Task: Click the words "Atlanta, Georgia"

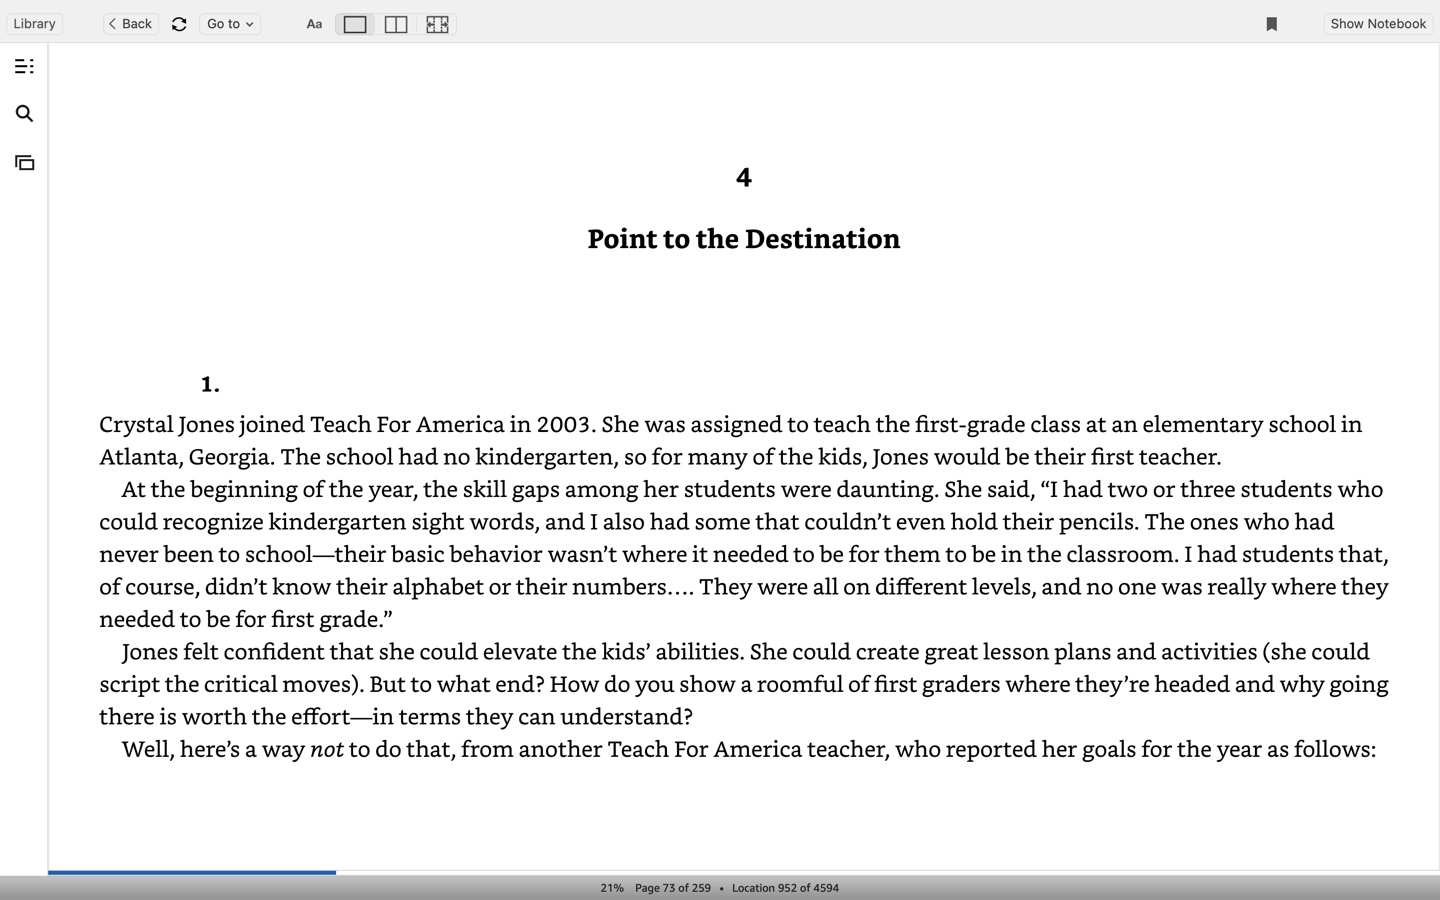Action: pyautogui.click(x=185, y=457)
